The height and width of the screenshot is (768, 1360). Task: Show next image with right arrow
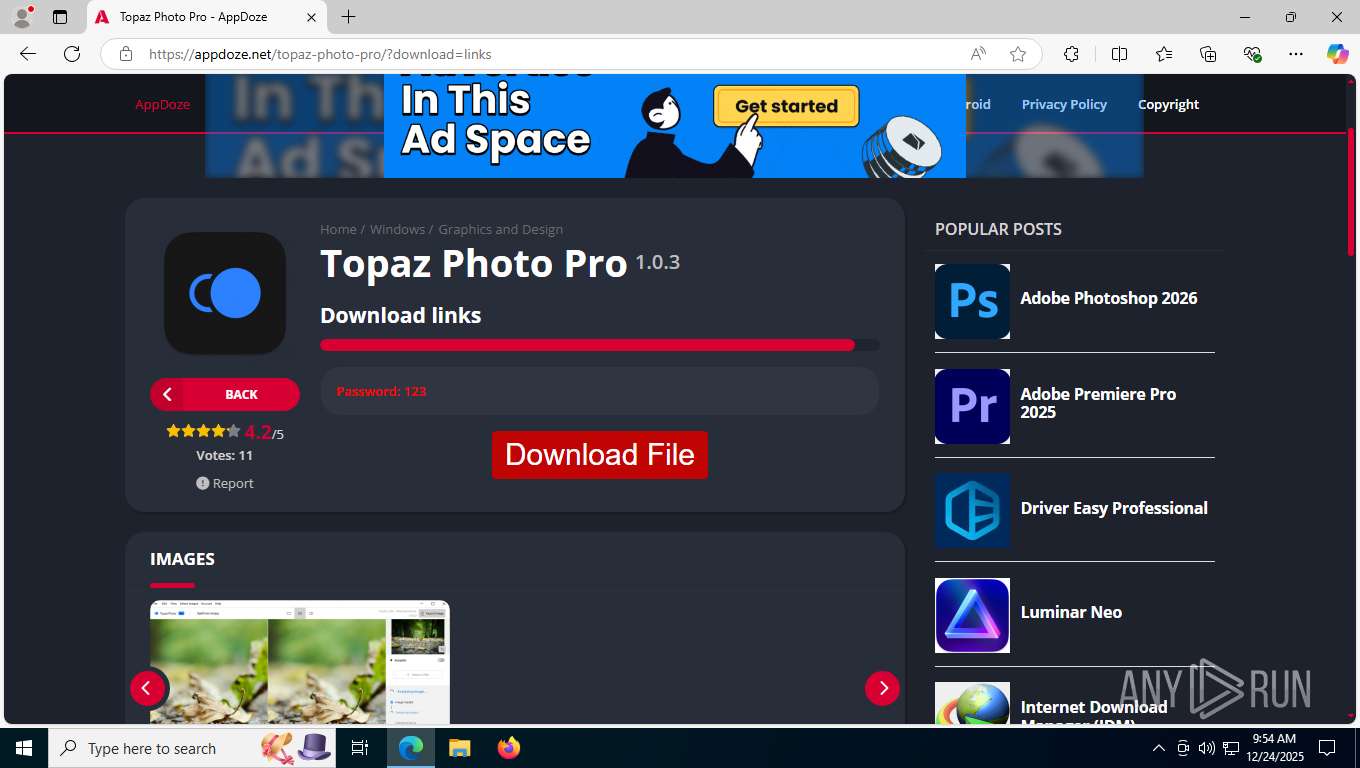(x=882, y=688)
